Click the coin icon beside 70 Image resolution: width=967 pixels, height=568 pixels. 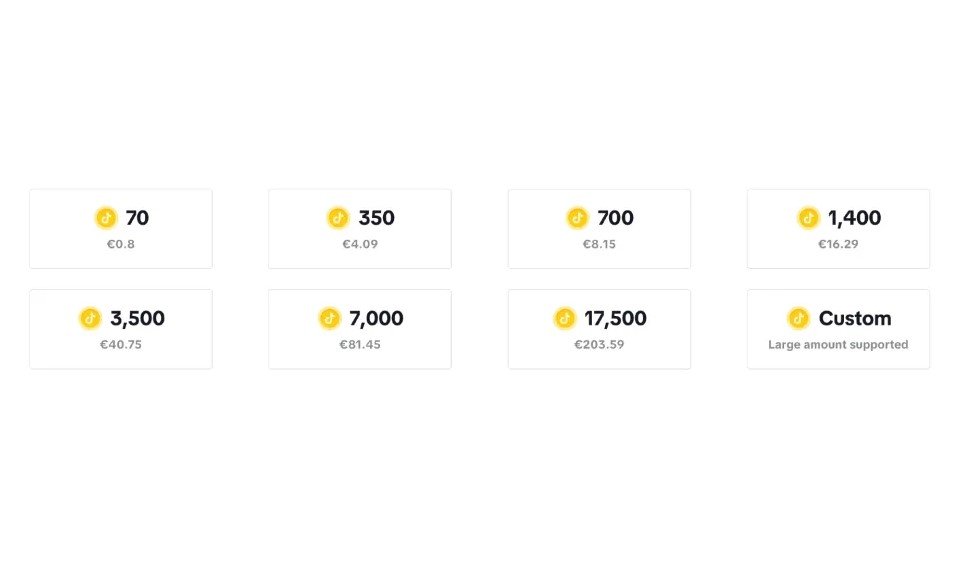click(106, 218)
